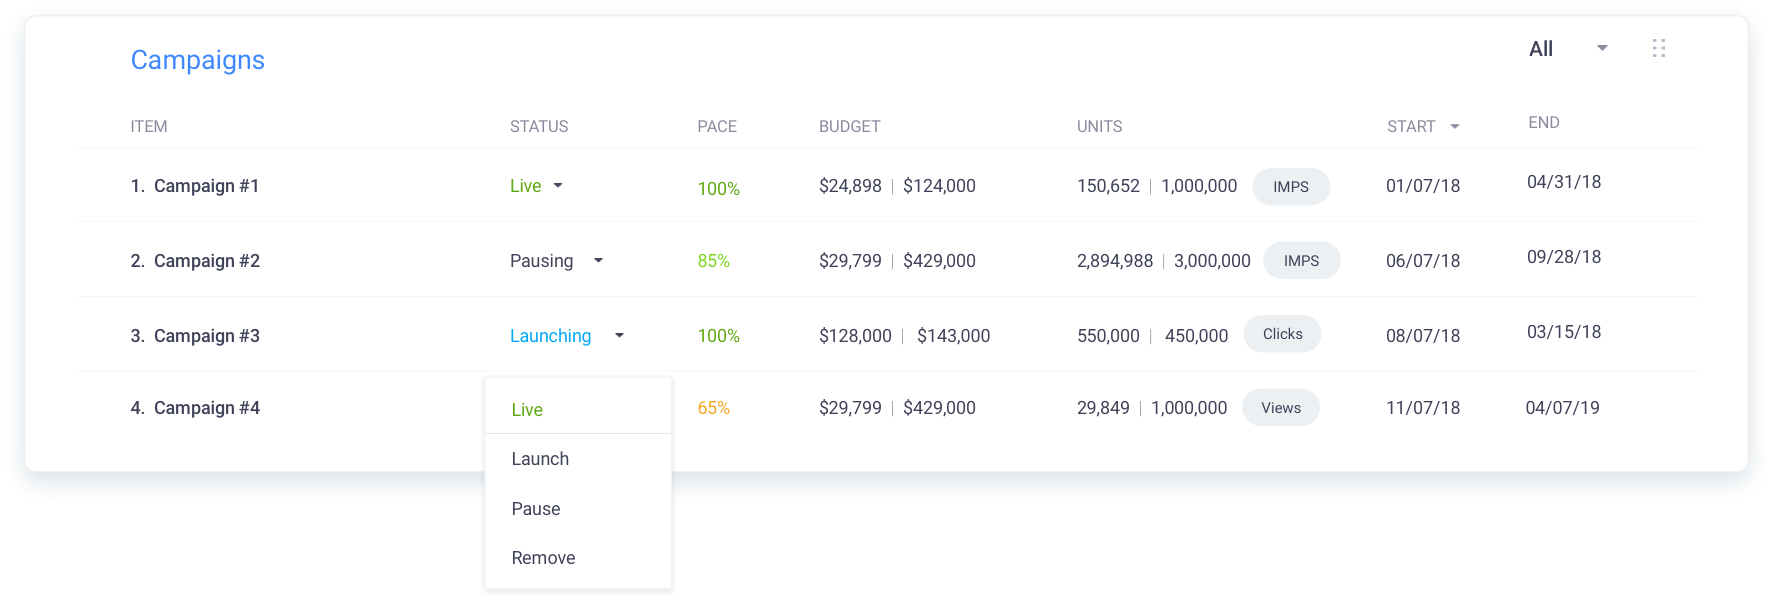Open Campaign #4 item row
This screenshot has width=1773, height=597.
click(195, 408)
